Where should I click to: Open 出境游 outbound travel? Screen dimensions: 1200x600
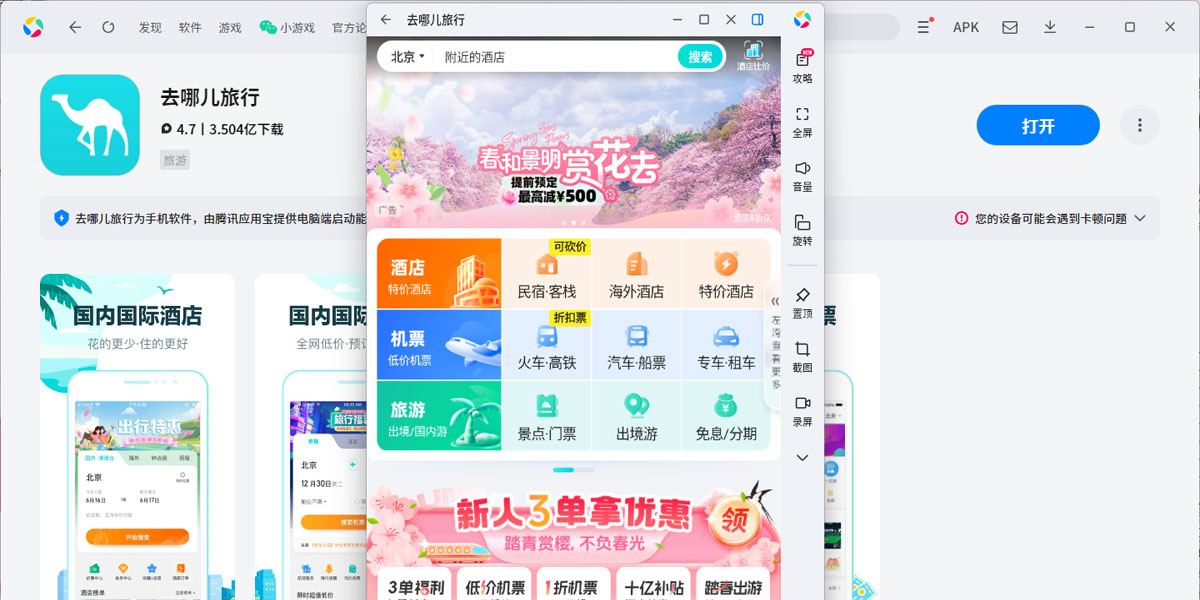636,416
